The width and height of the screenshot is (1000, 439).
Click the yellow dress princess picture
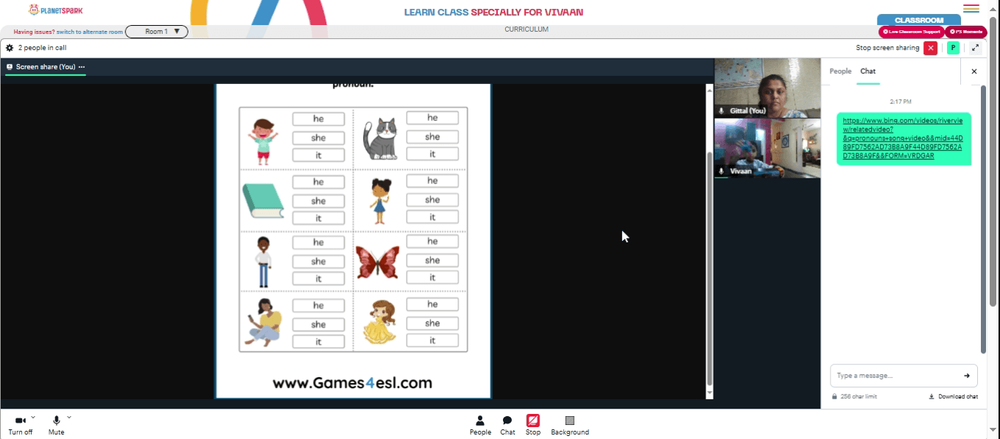click(x=379, y=322)
